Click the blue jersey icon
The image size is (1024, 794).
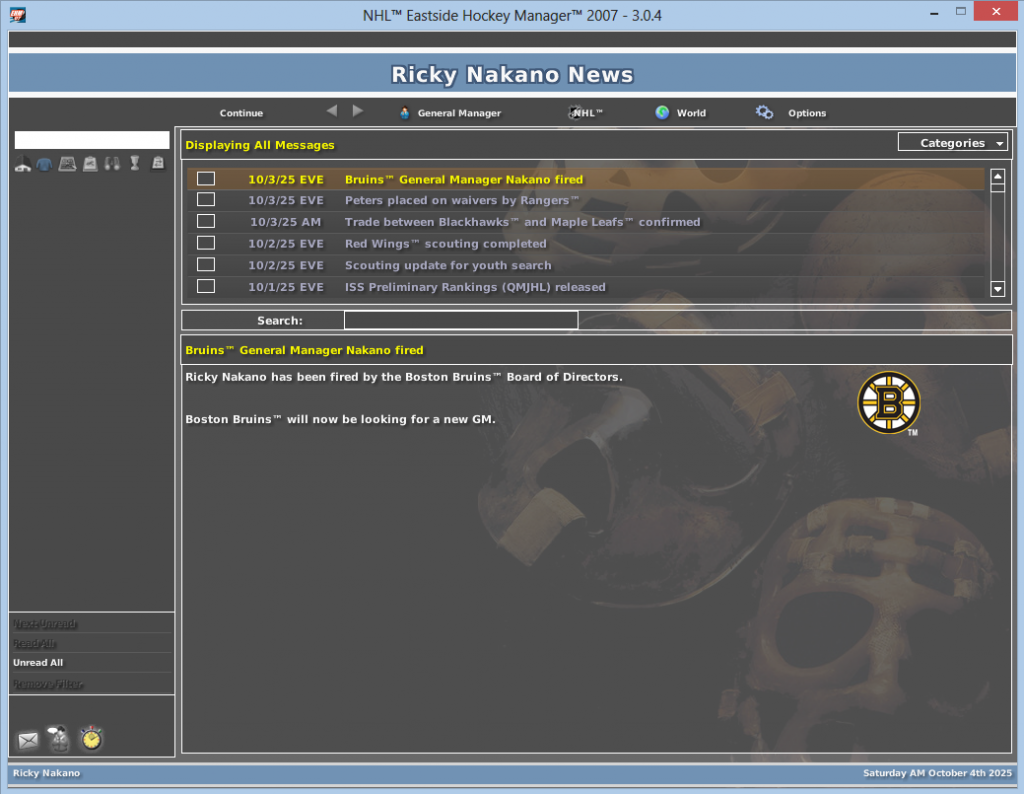click(44, 164)
